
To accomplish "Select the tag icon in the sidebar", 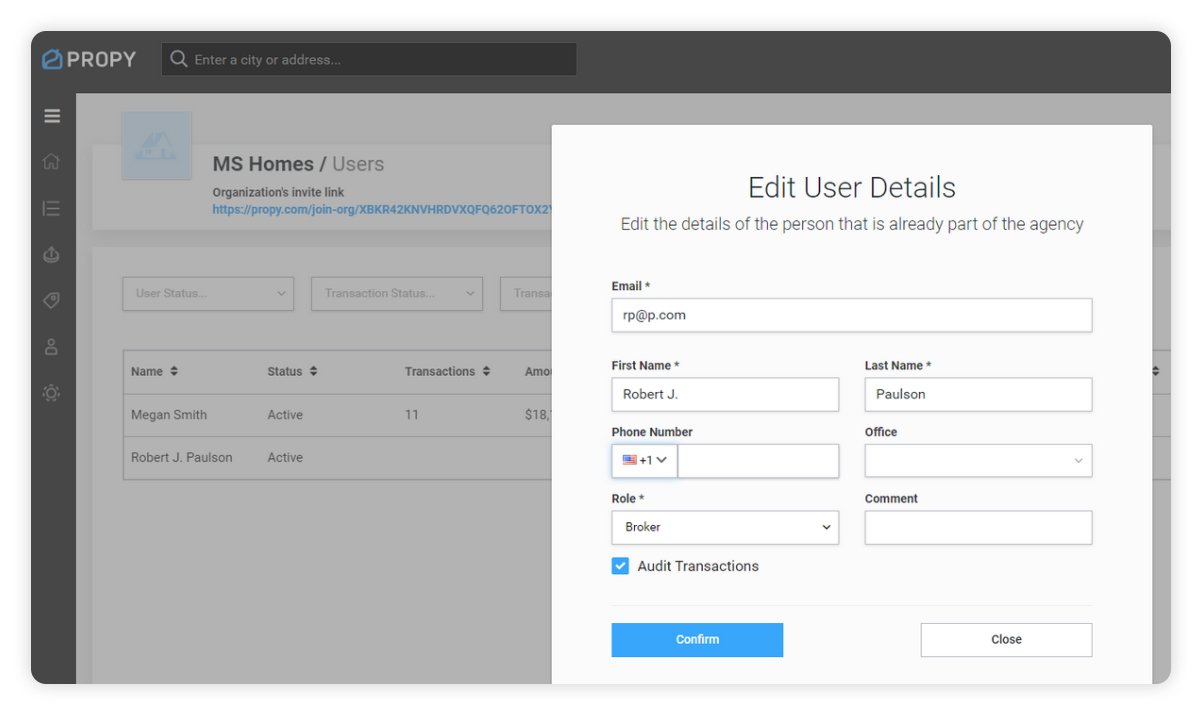I will [52, 300].
